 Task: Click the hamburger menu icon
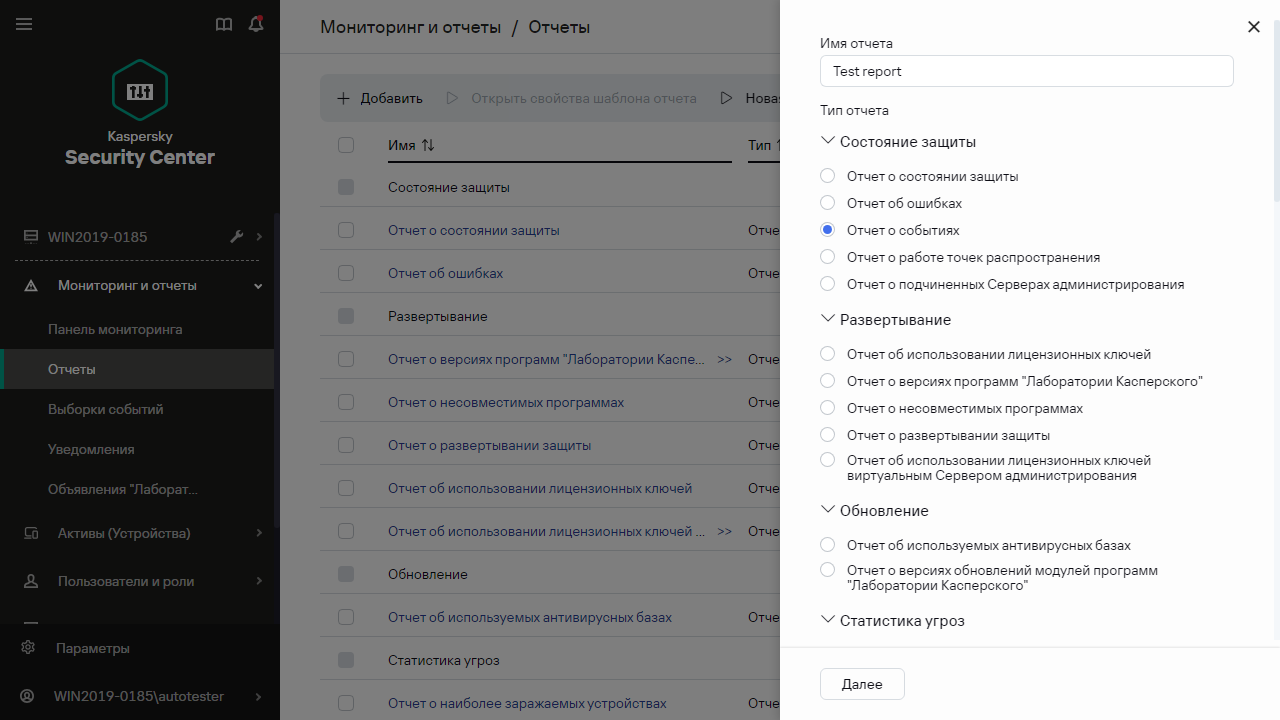tap(24, 24)
